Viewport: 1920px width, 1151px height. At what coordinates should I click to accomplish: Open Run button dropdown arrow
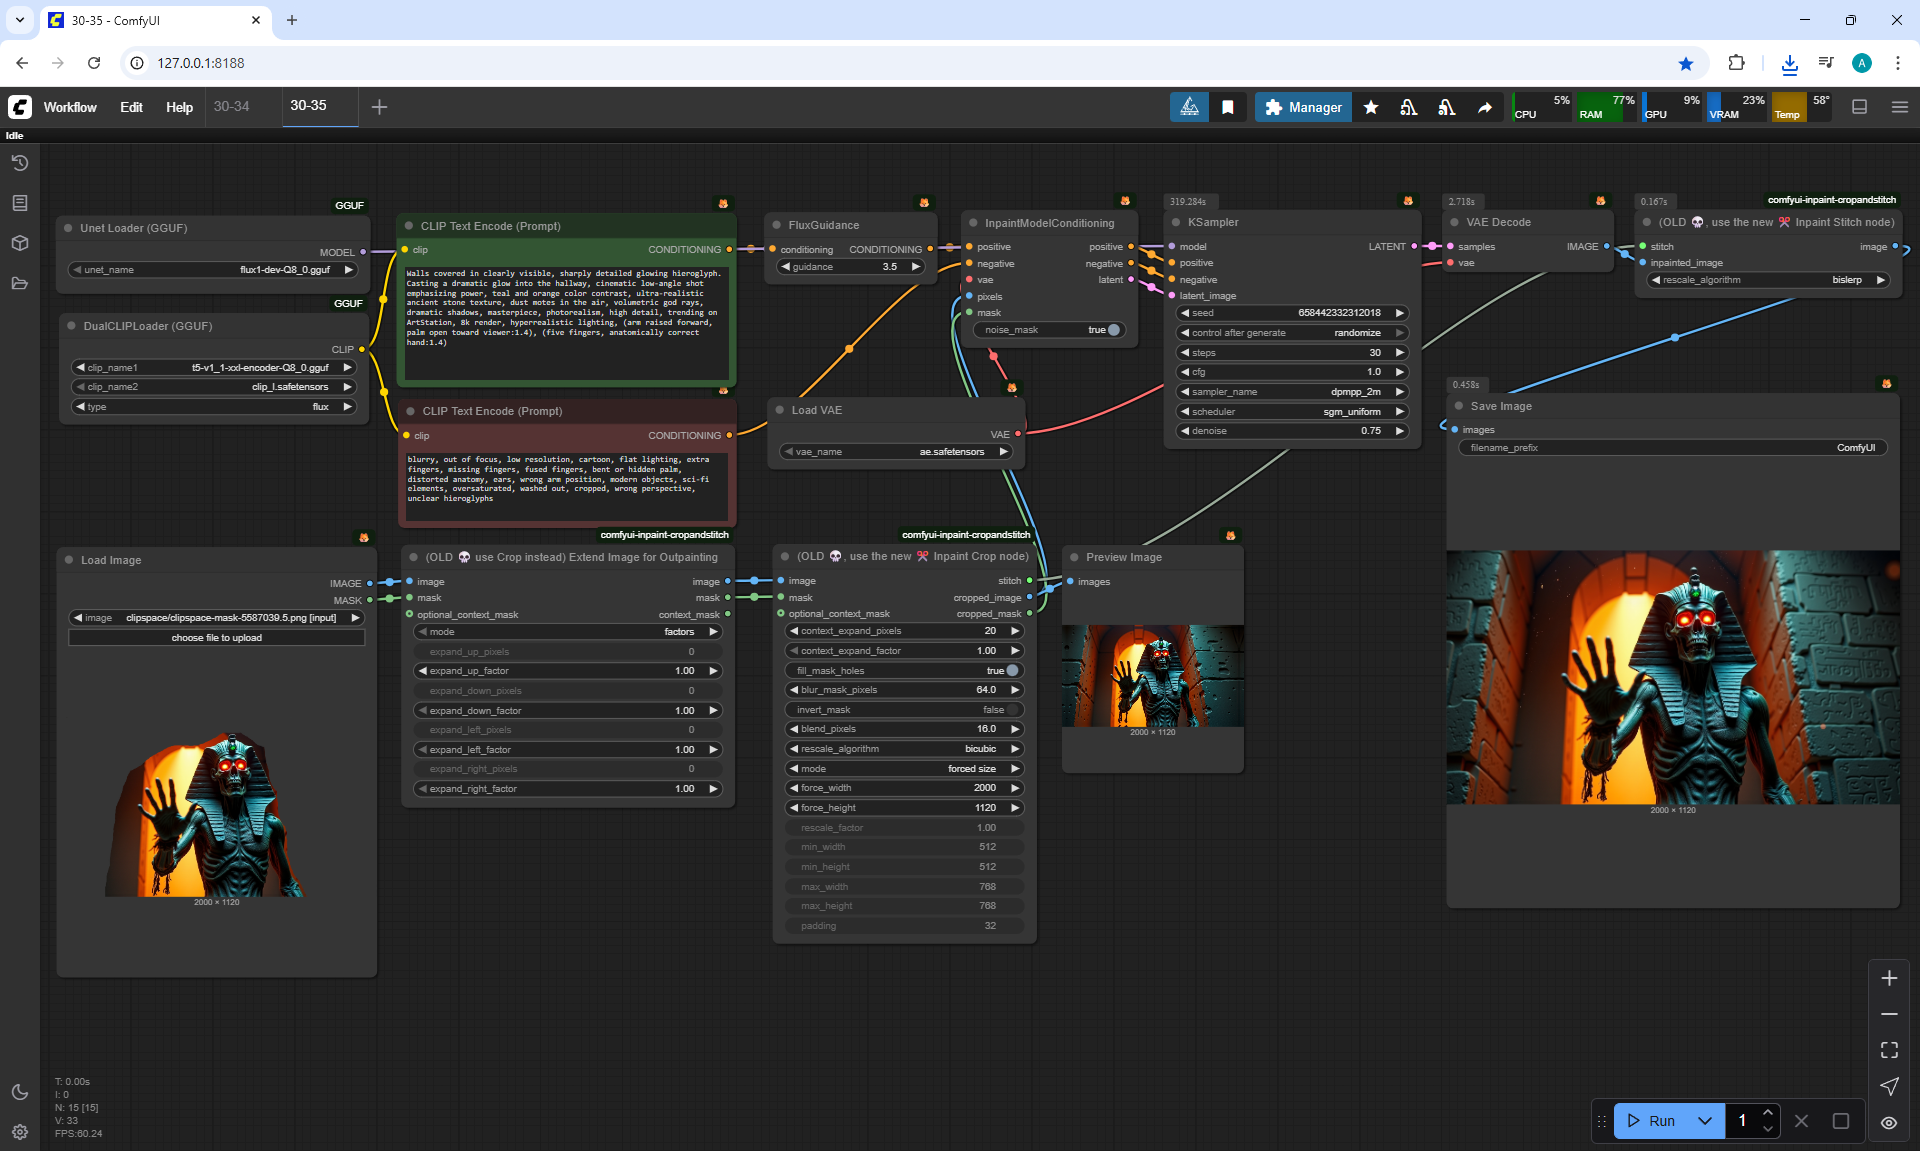[1705, 1121]
